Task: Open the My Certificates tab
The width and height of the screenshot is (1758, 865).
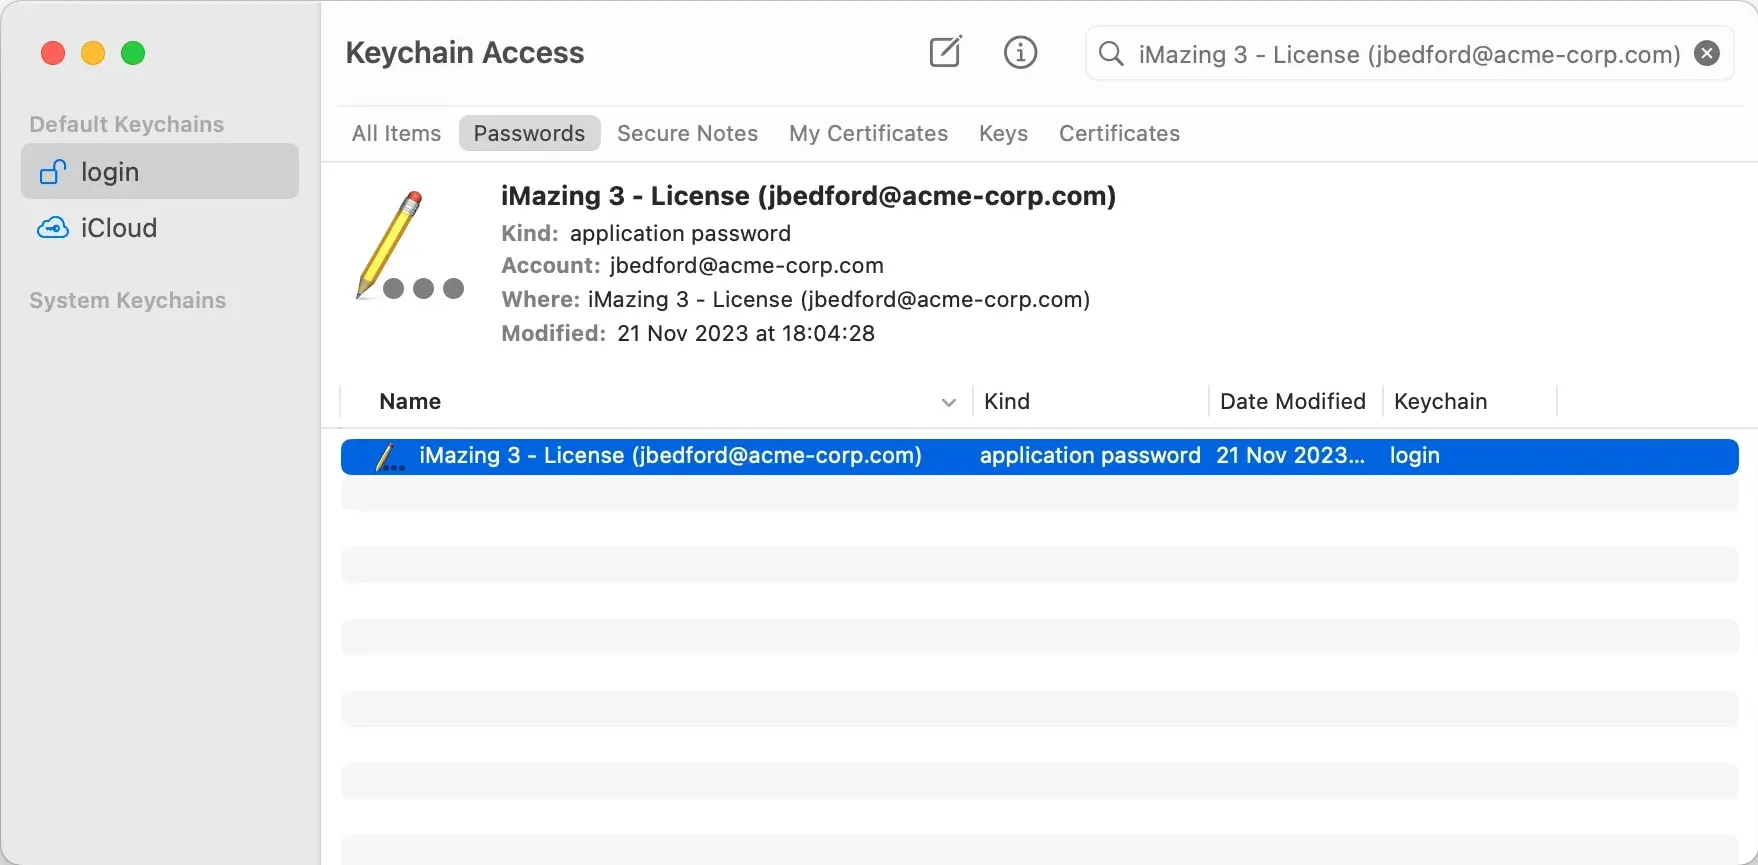Action: tap(868, 133)
